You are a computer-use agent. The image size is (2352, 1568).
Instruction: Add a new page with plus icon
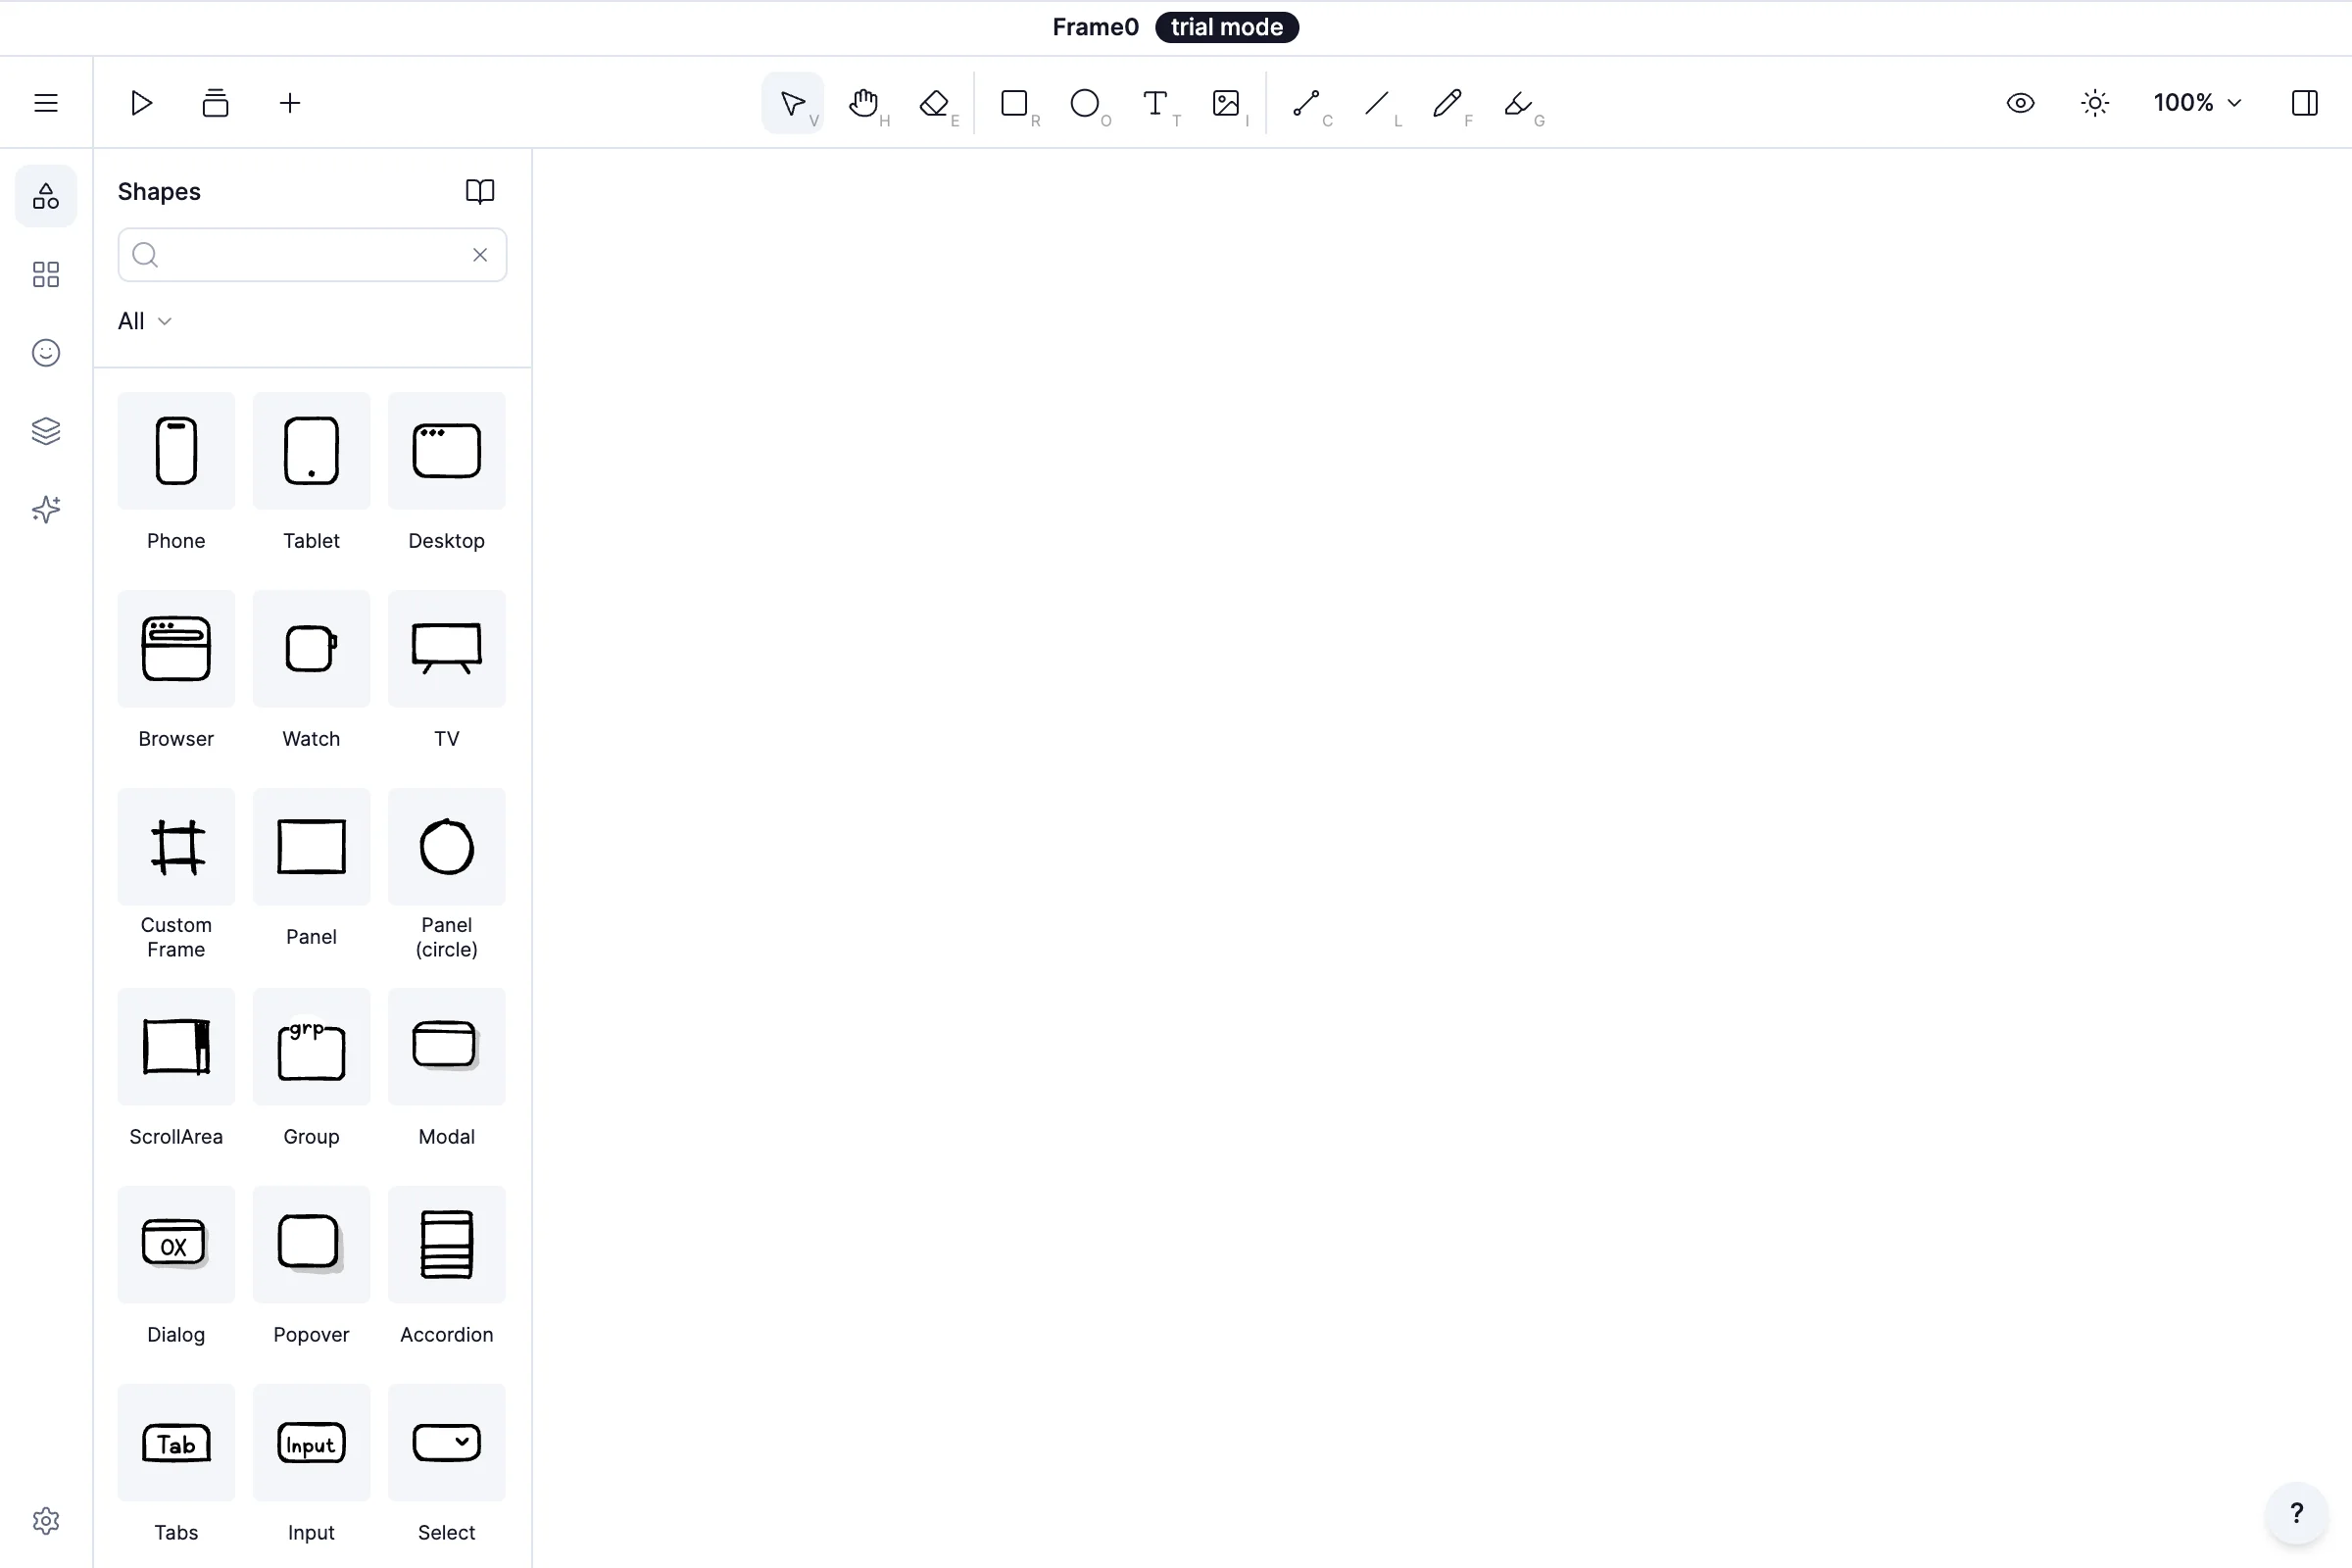point(290,103)
